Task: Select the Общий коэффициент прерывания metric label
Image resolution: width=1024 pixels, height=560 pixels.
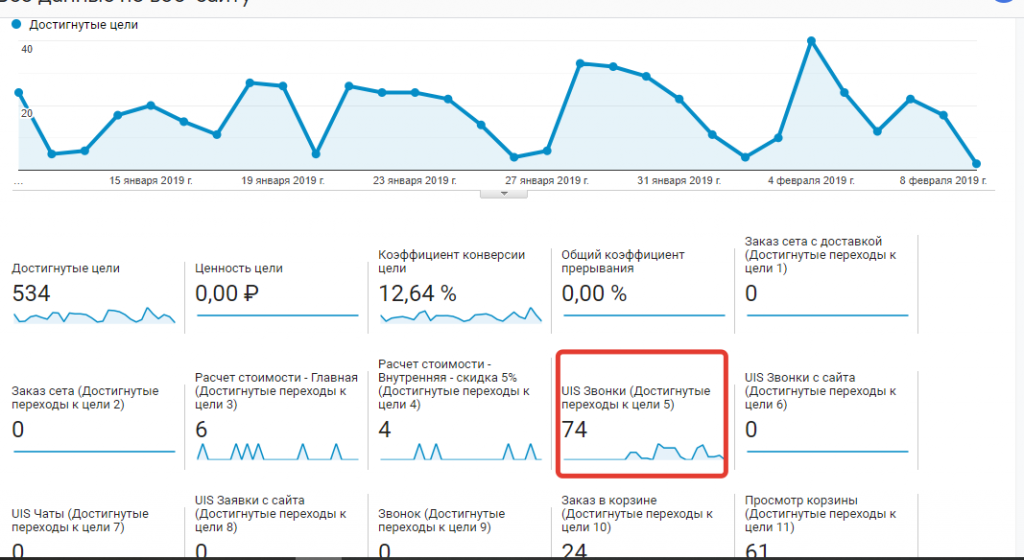Action: click(x=622, y=261)
